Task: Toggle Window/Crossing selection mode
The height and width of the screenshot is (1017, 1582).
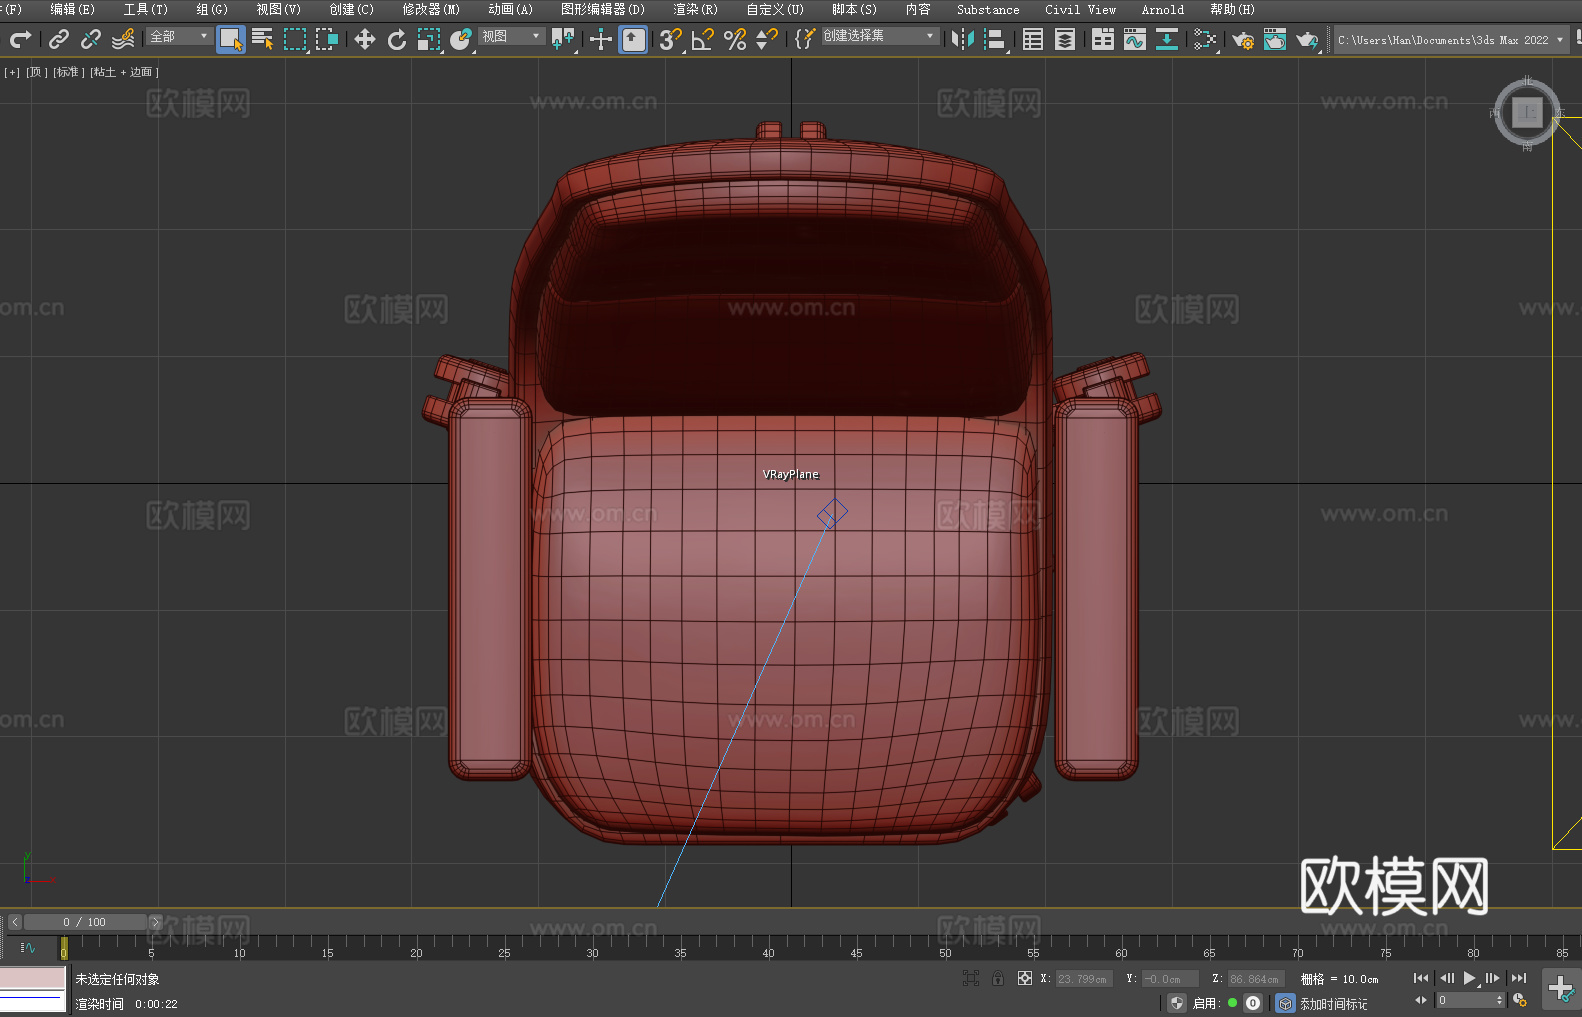Action: tap(327, 39)
